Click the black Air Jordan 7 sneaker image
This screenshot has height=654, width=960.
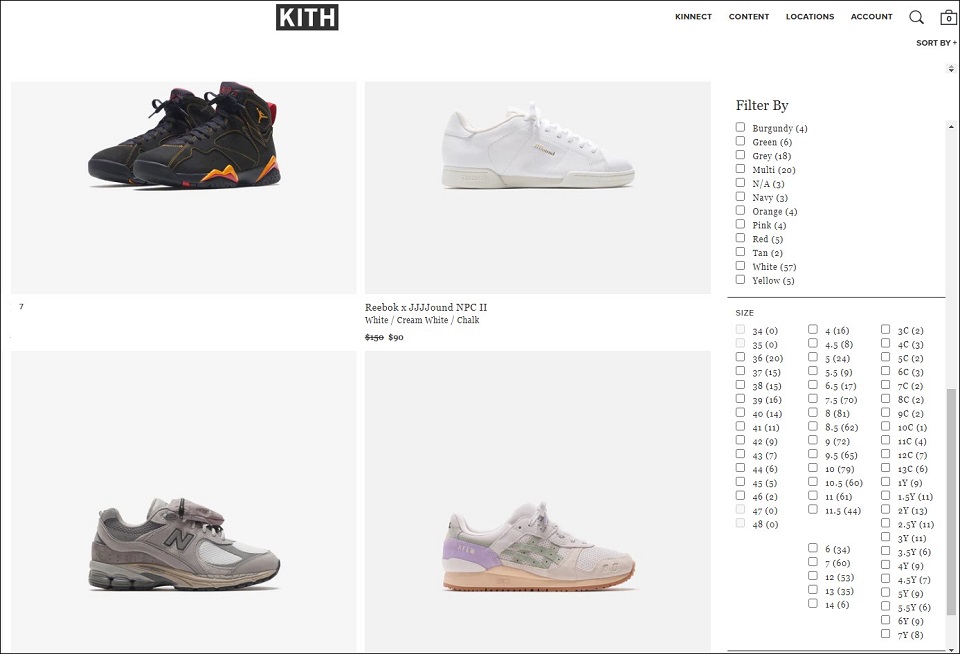(184, 187)
